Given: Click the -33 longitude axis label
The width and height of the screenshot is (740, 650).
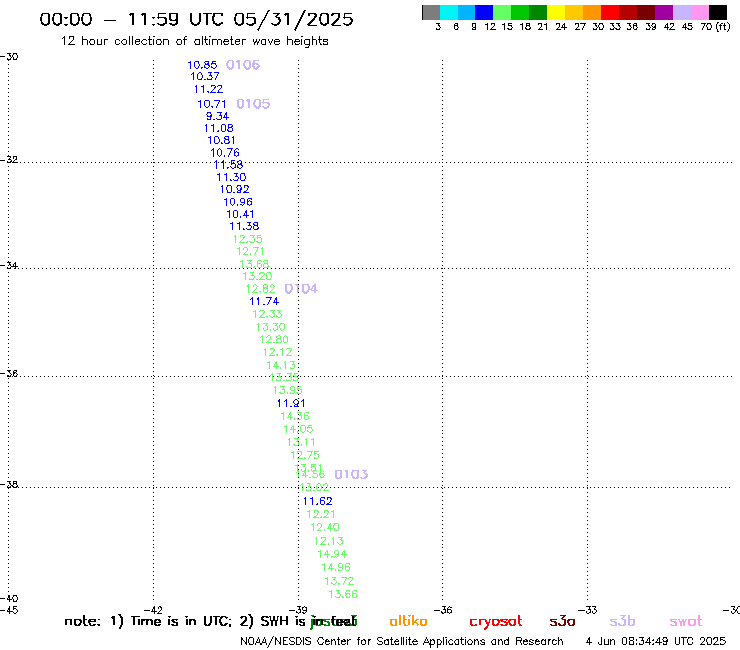Looking at the screenshot, I should (x=588, y=610).
